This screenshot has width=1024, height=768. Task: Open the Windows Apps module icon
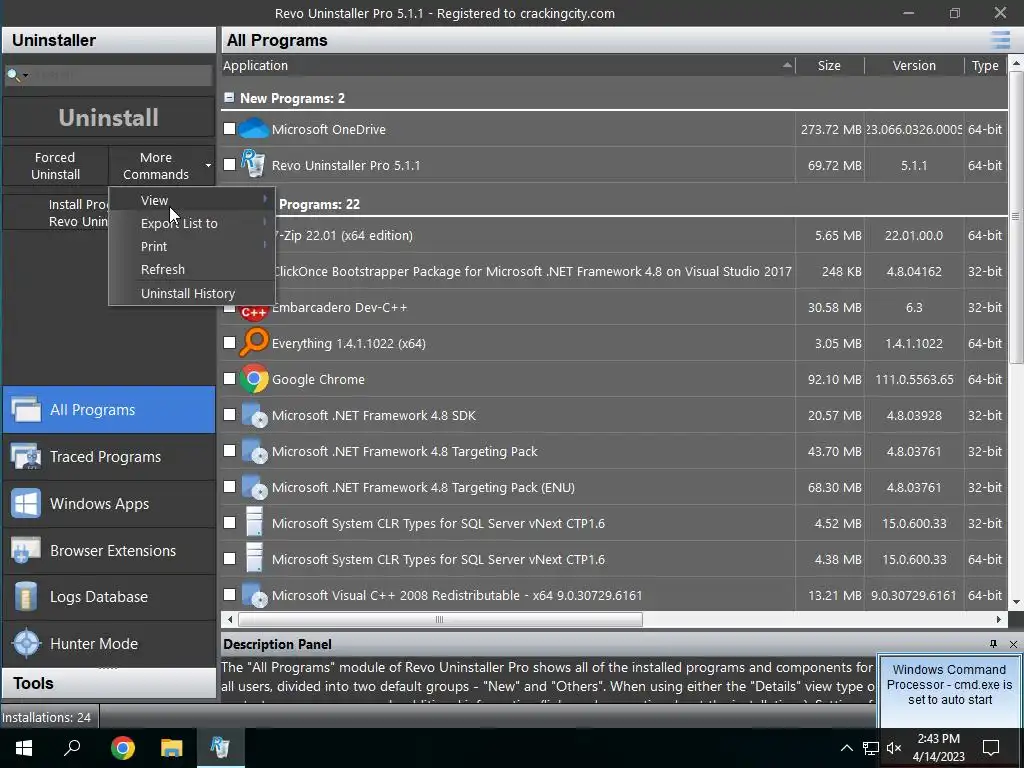click(x=26, y=504)
